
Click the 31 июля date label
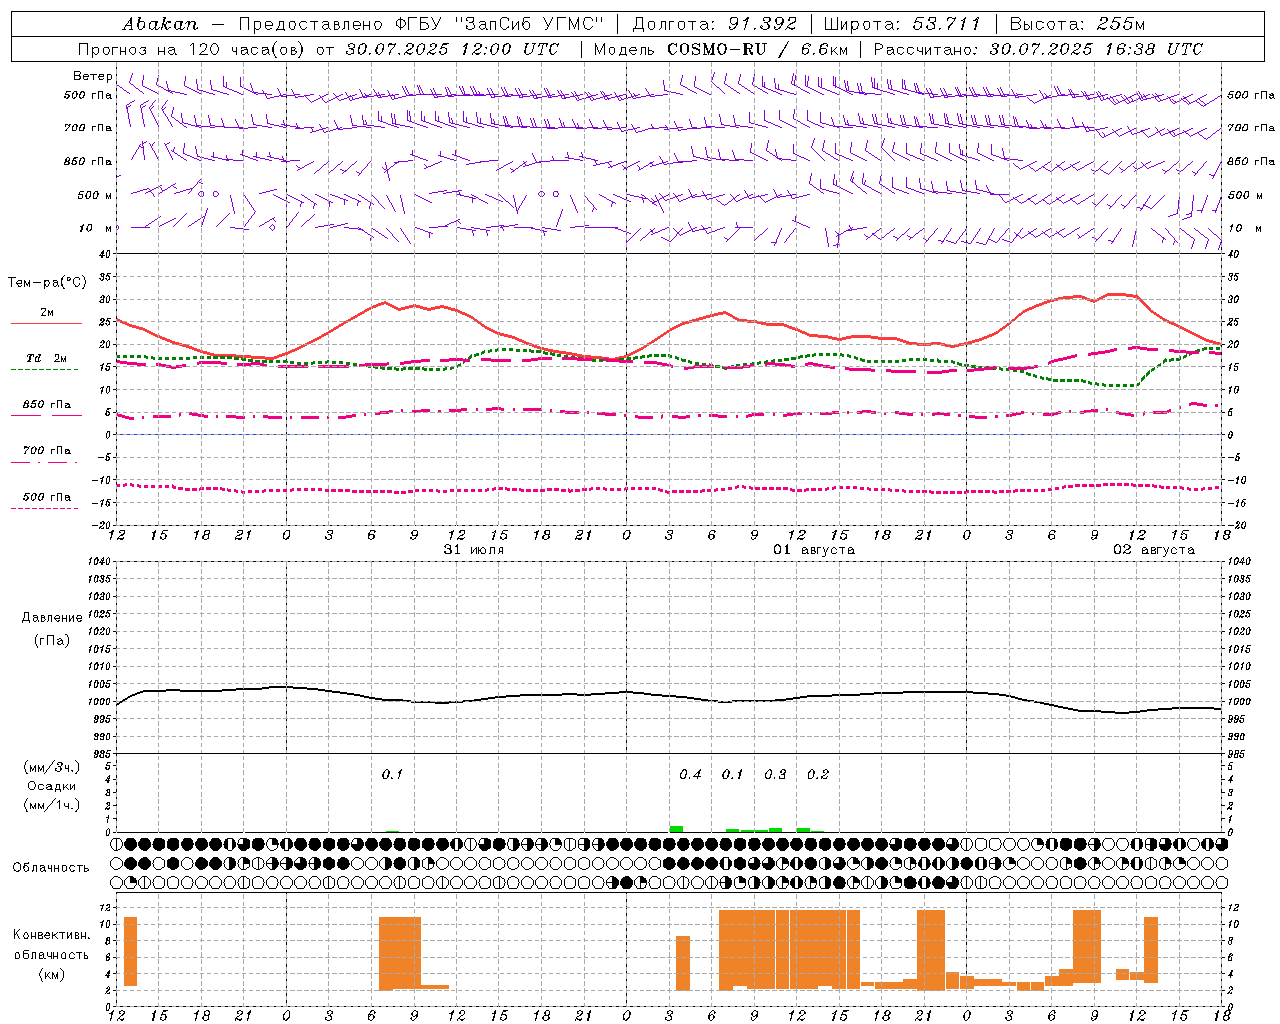point(474,550)
